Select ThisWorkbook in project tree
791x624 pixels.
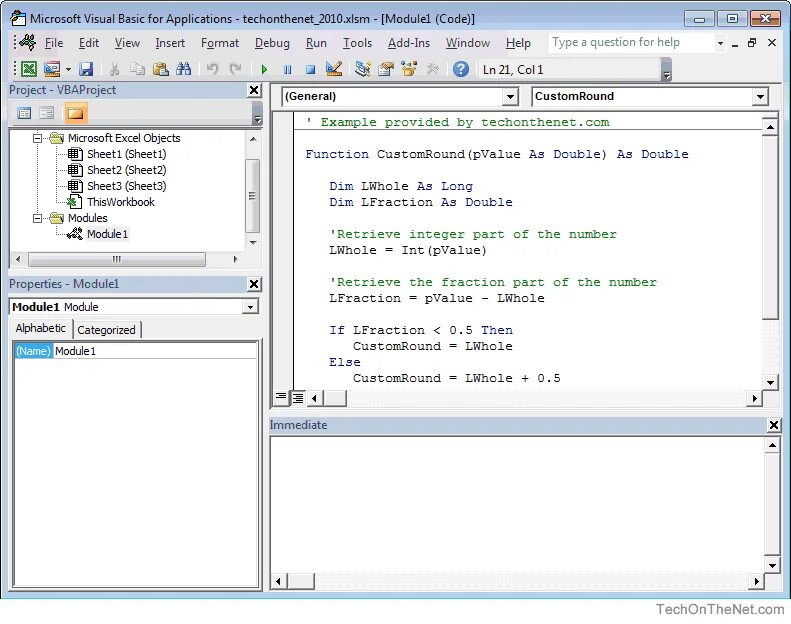pyautogui.click(x=121, y=202)
